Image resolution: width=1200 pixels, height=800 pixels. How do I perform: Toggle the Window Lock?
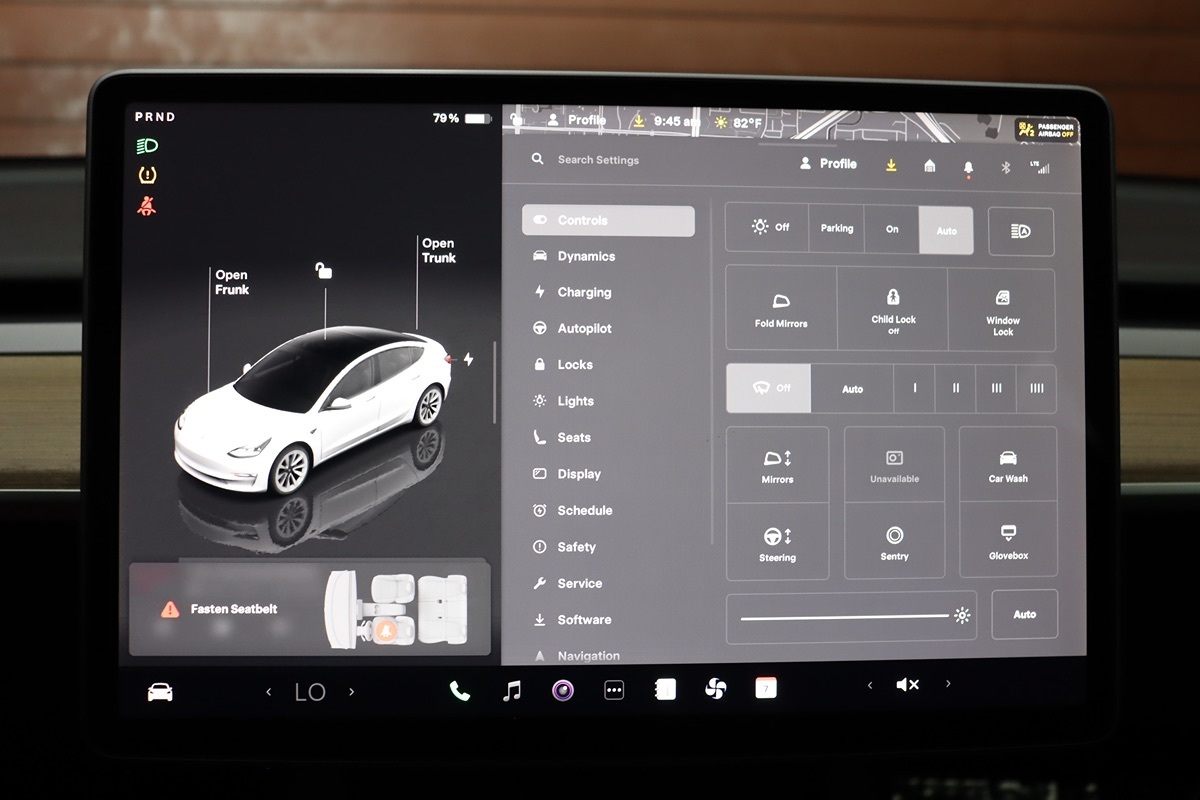coord(1002,308)
